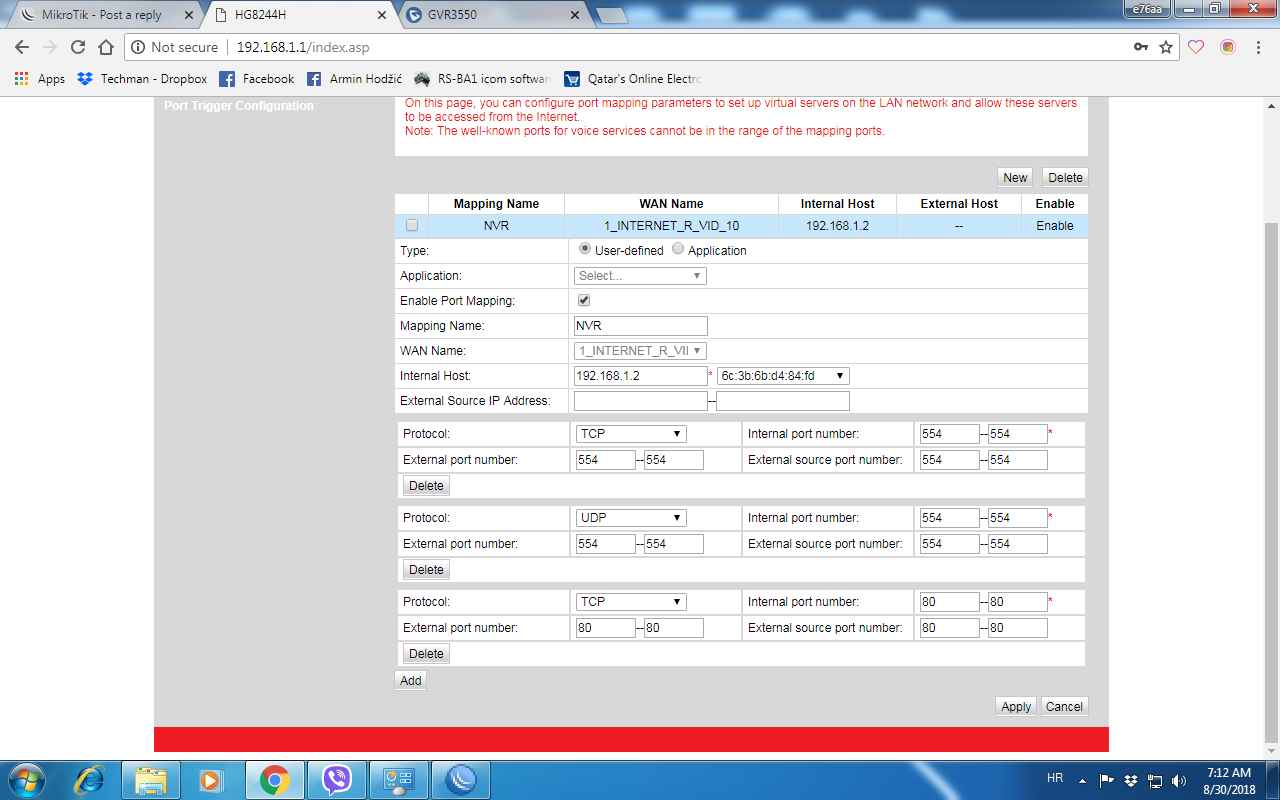
Task: Click New to create a mapping
Action: 1014,177
